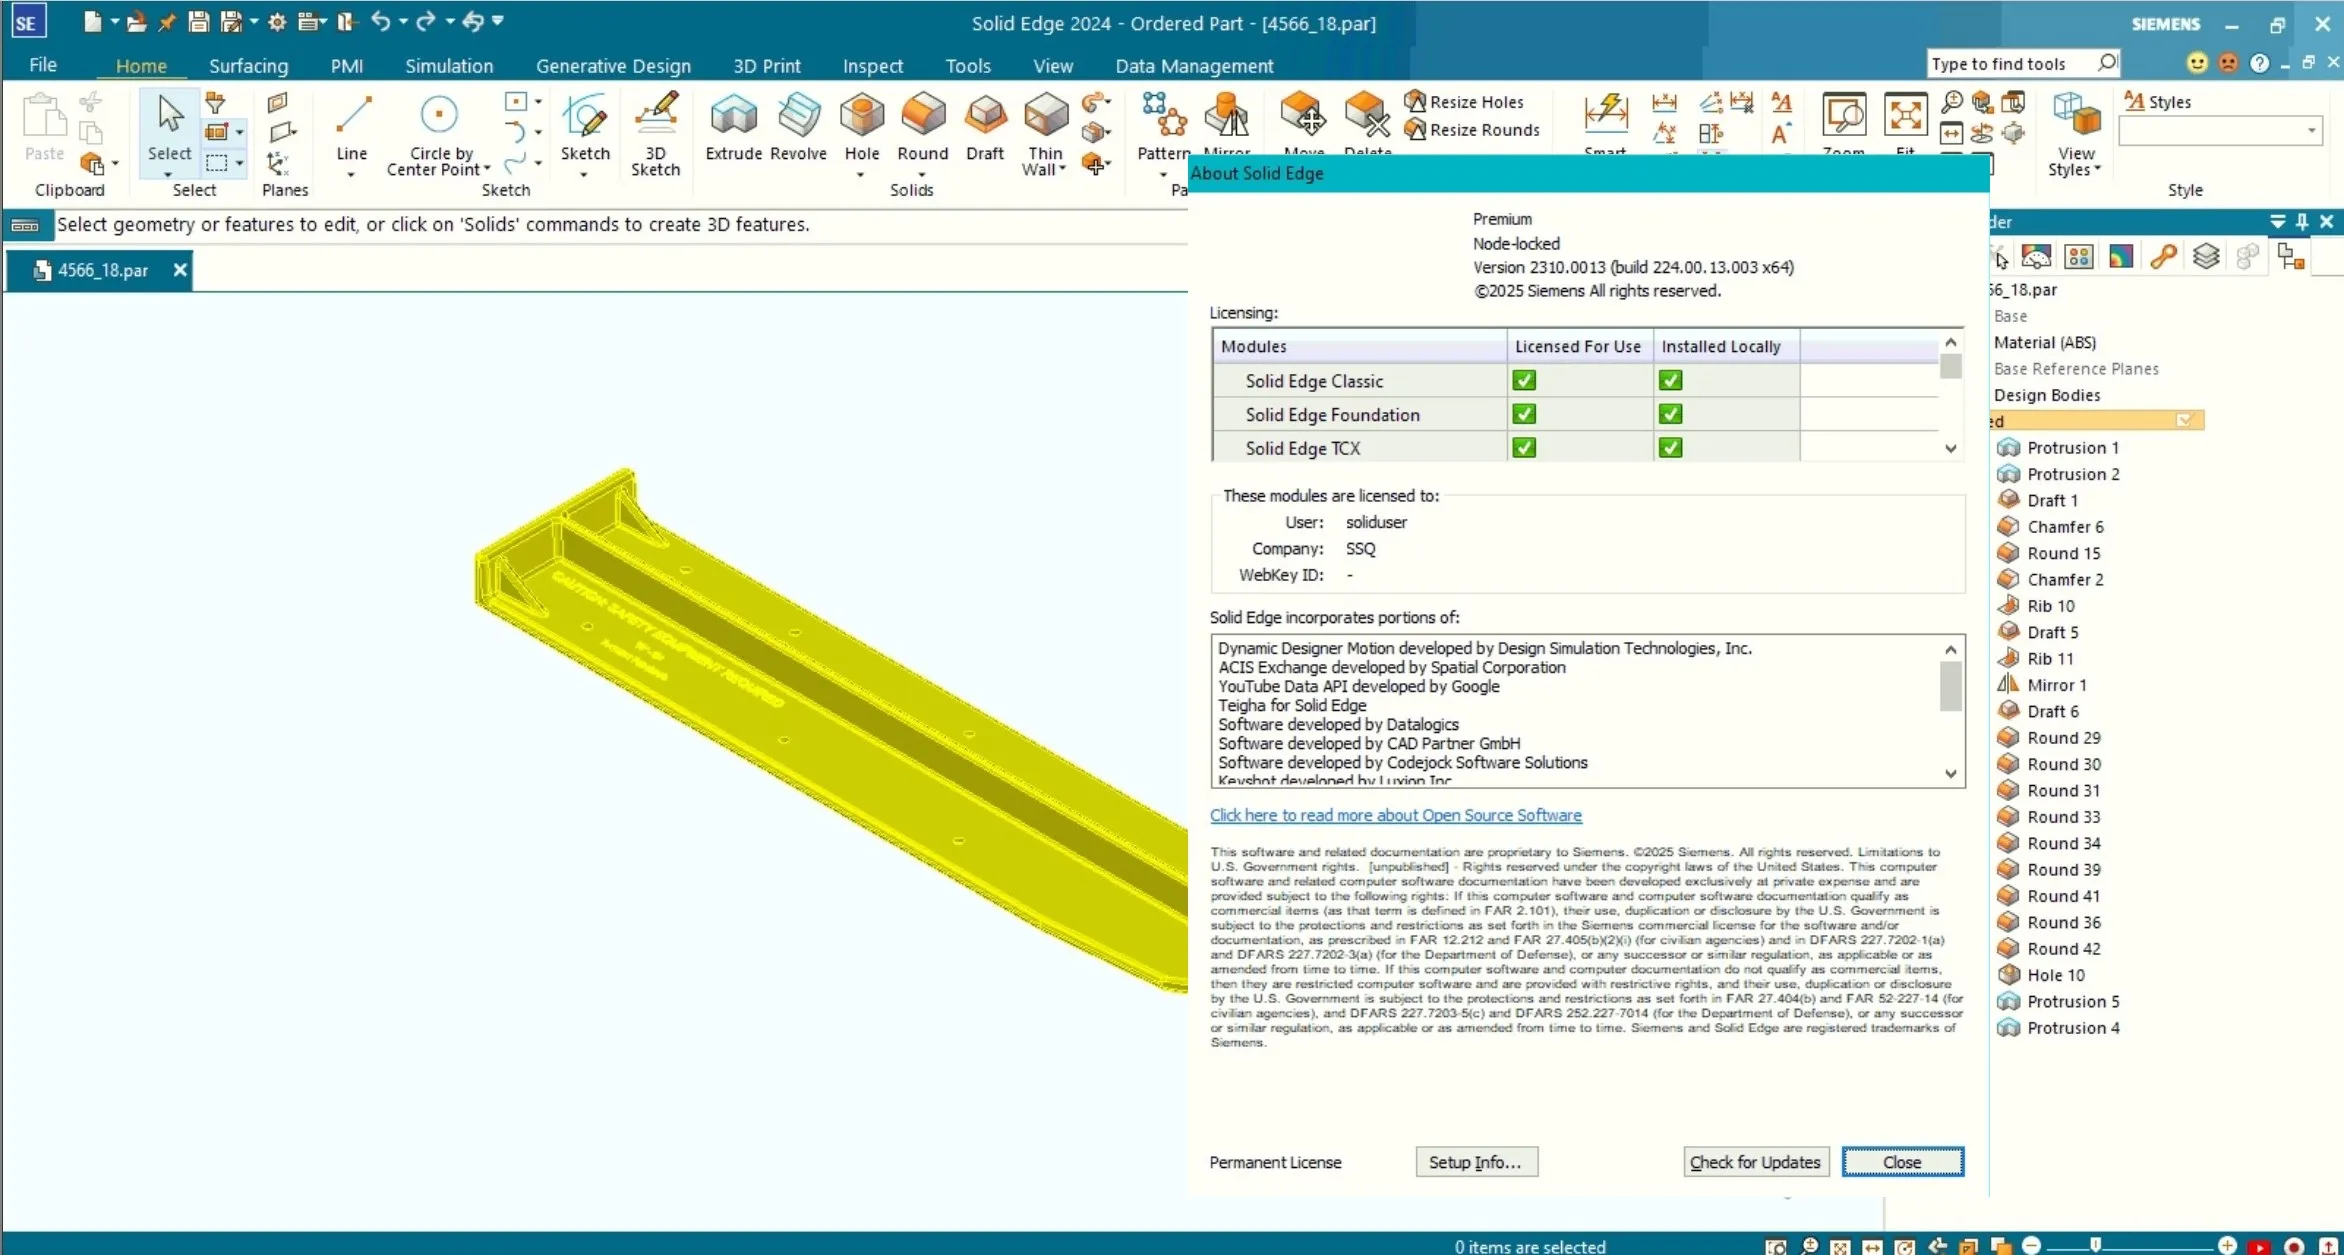The image size is (2344, 1255).
Task: Open PathFinder panel options dropdown arrow
Action: 2278,222
